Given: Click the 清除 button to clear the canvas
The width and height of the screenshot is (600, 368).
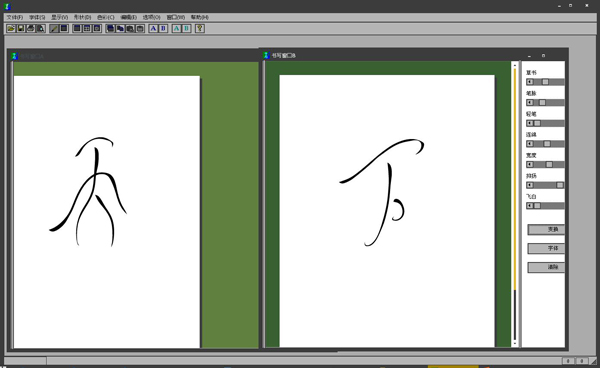Looking at the screenshot, I should point(546,267).
